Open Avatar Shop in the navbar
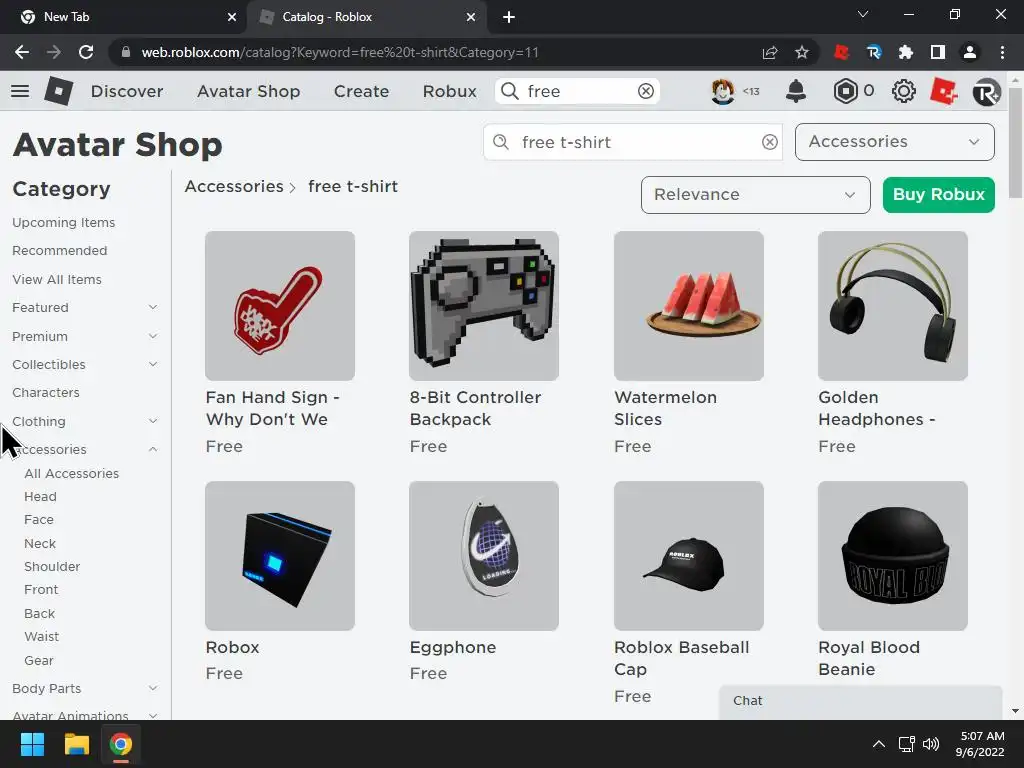The width and height of the screenshot is (1024, 768). [x=249, y=91]
